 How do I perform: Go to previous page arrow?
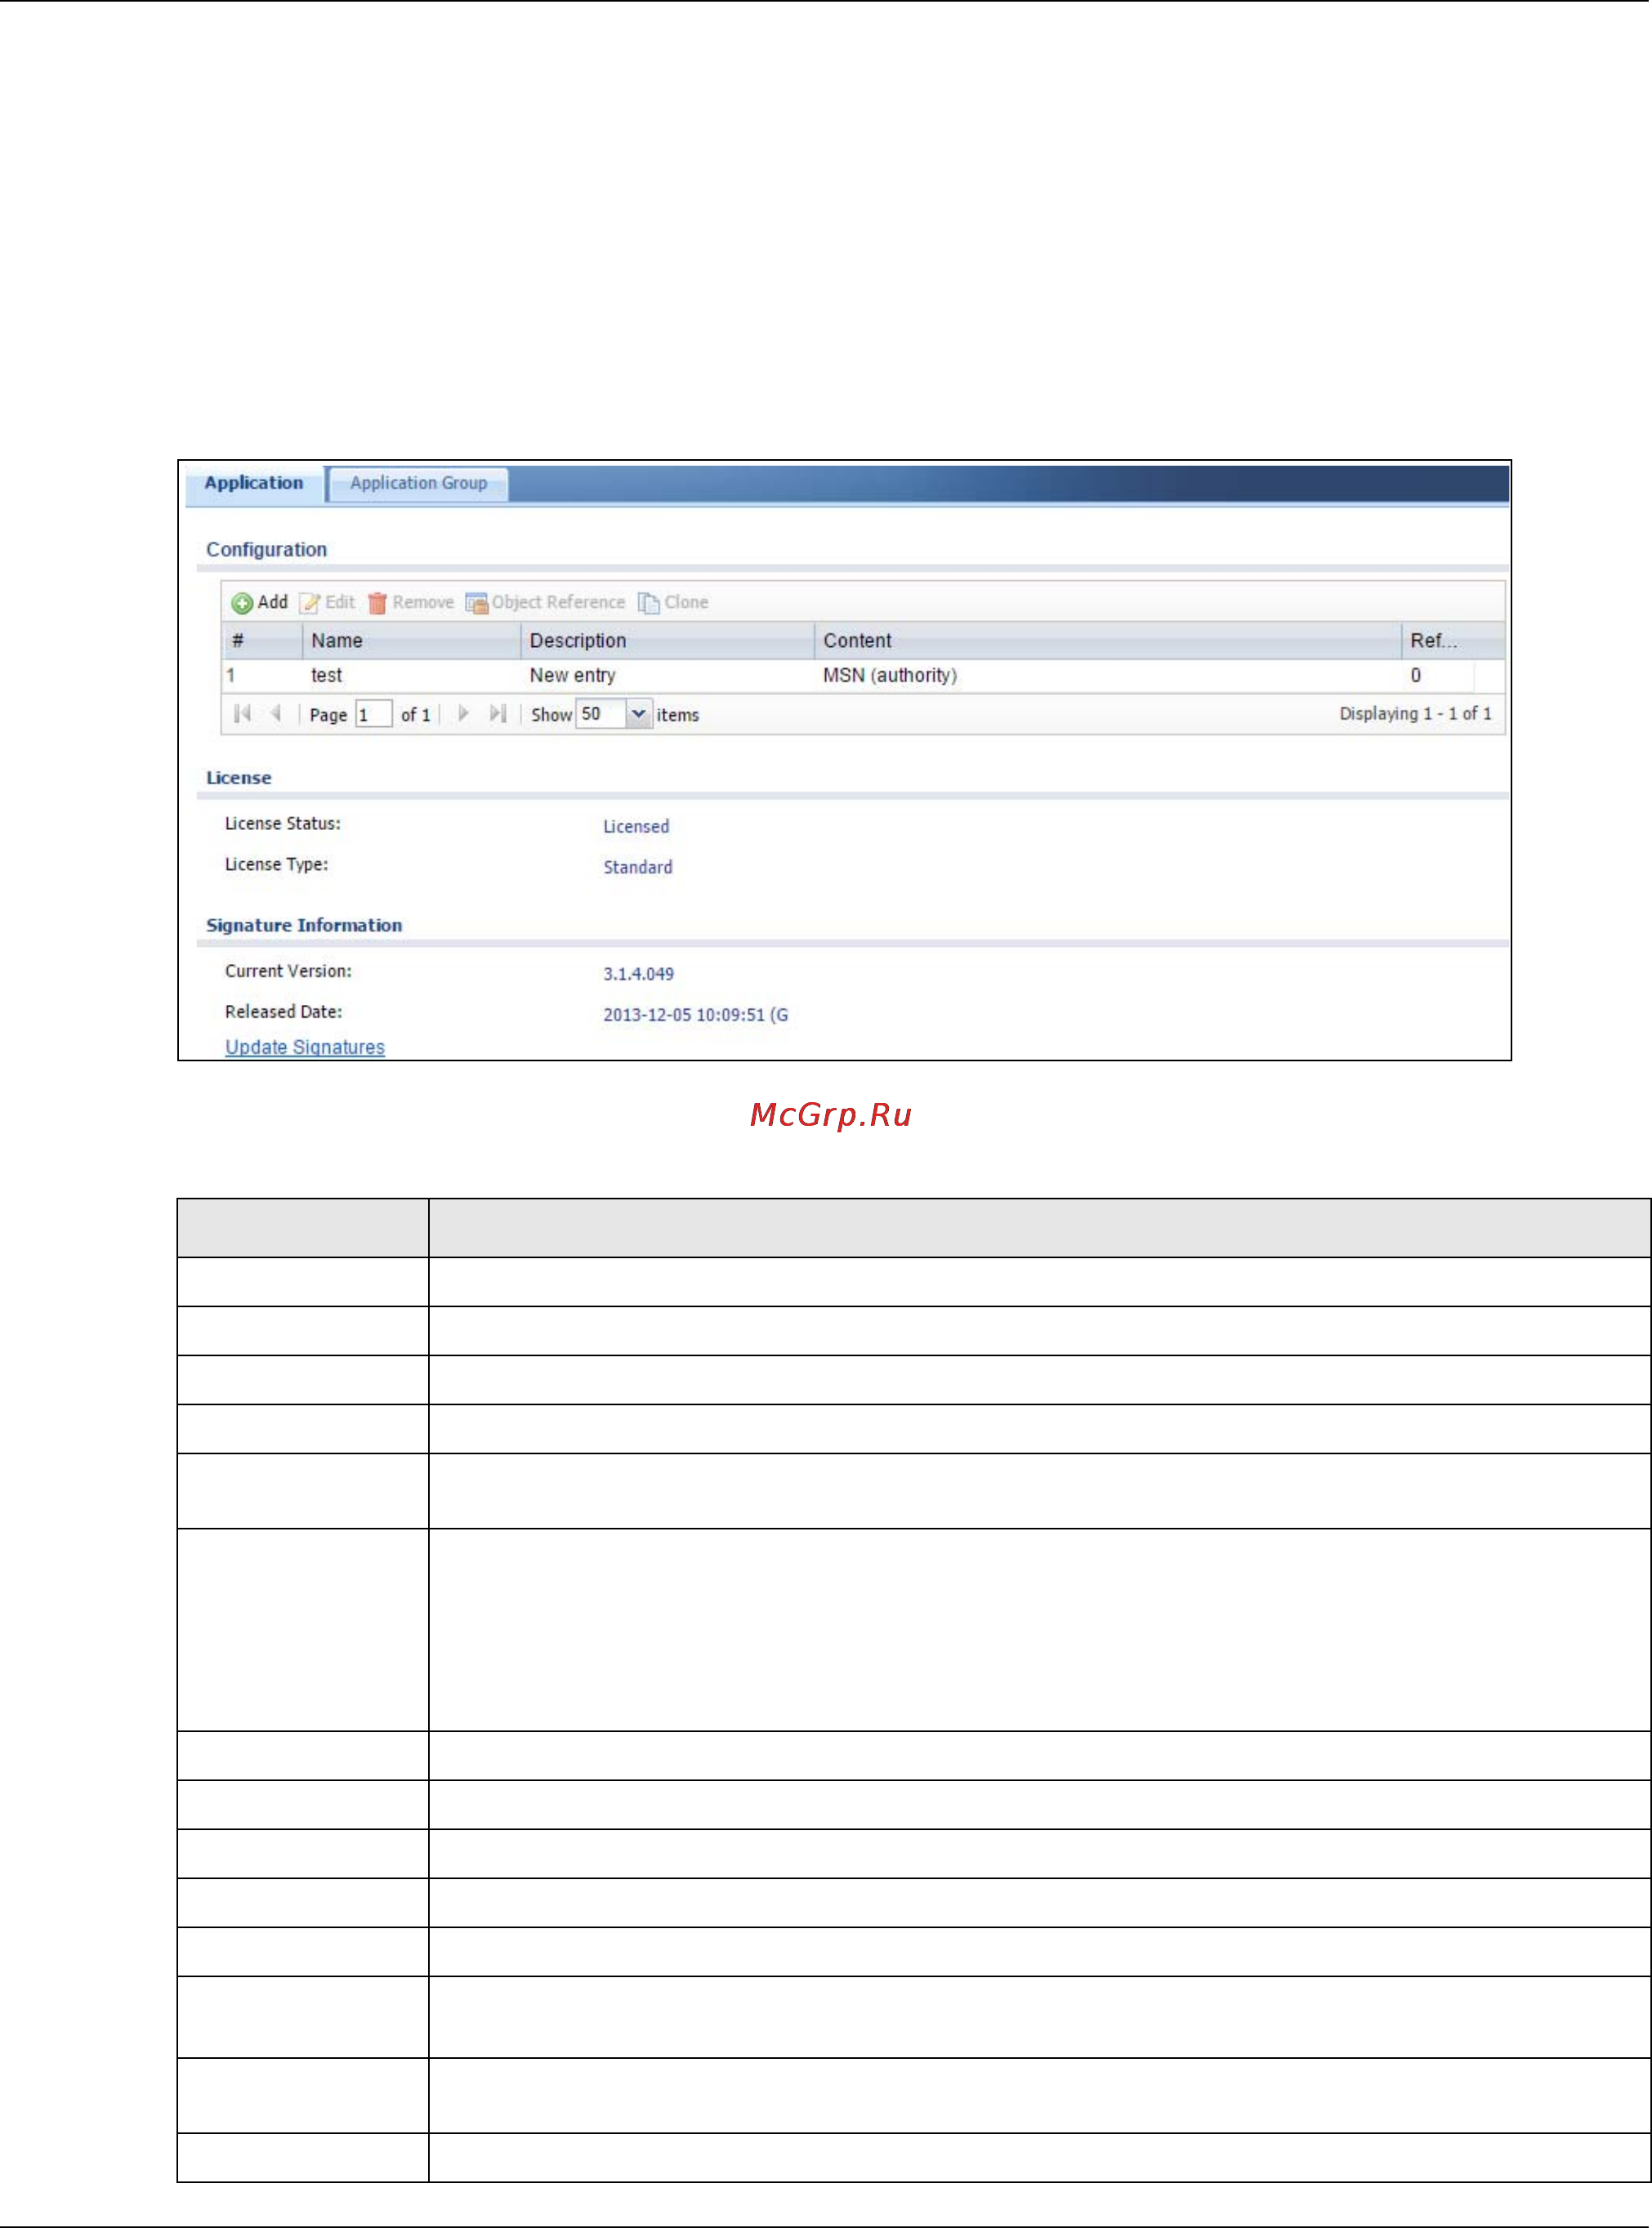(275, 714)
